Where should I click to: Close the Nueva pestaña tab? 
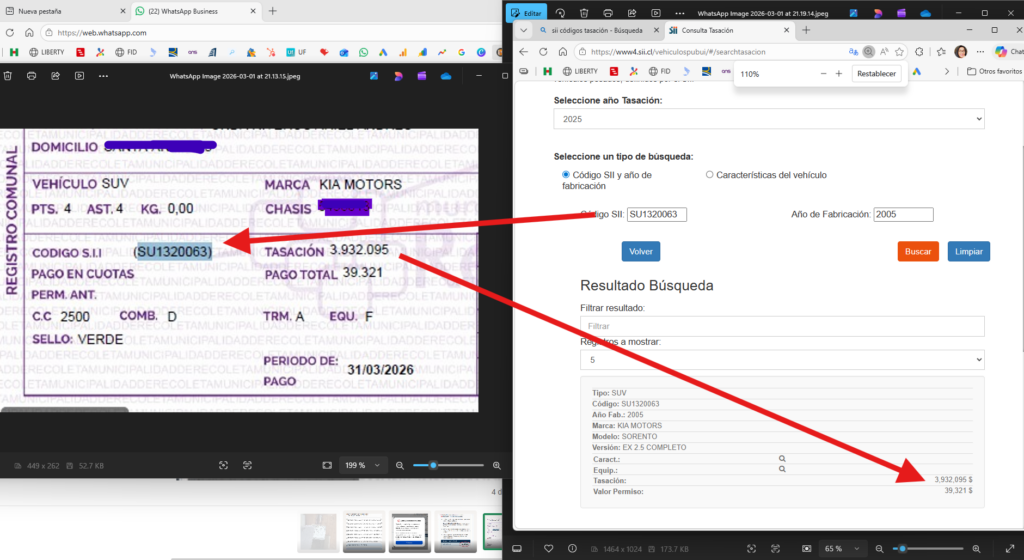click(122, 11)
